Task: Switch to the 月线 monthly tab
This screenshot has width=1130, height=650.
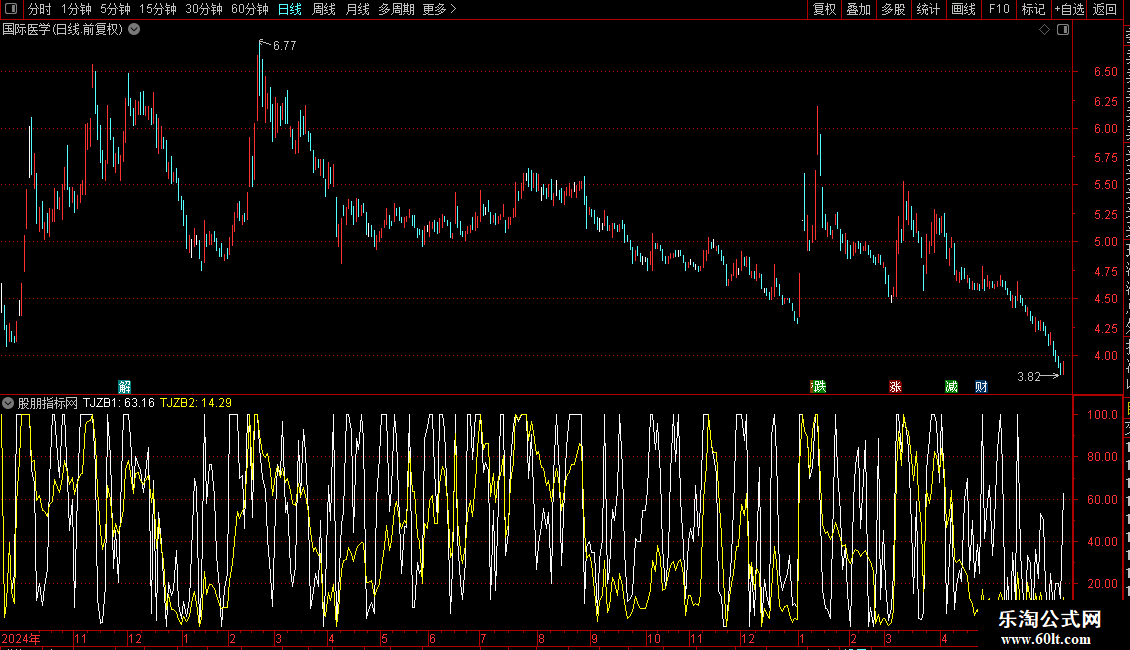Action: (357, 9)
